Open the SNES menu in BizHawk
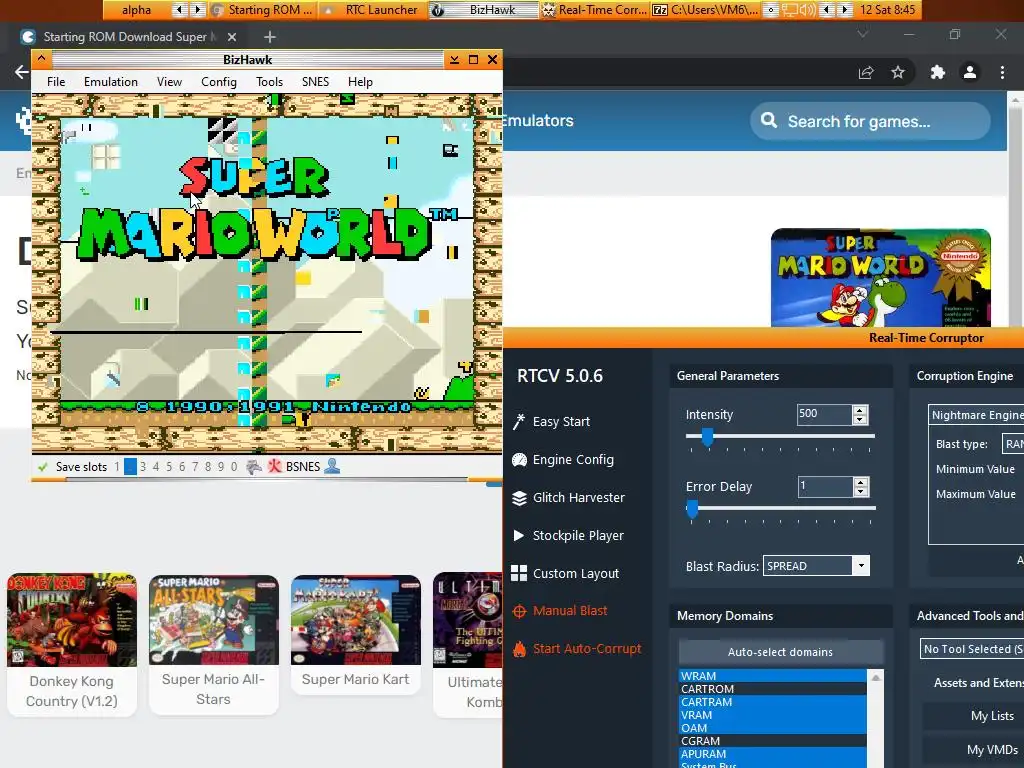 click(x=315, y=82)
